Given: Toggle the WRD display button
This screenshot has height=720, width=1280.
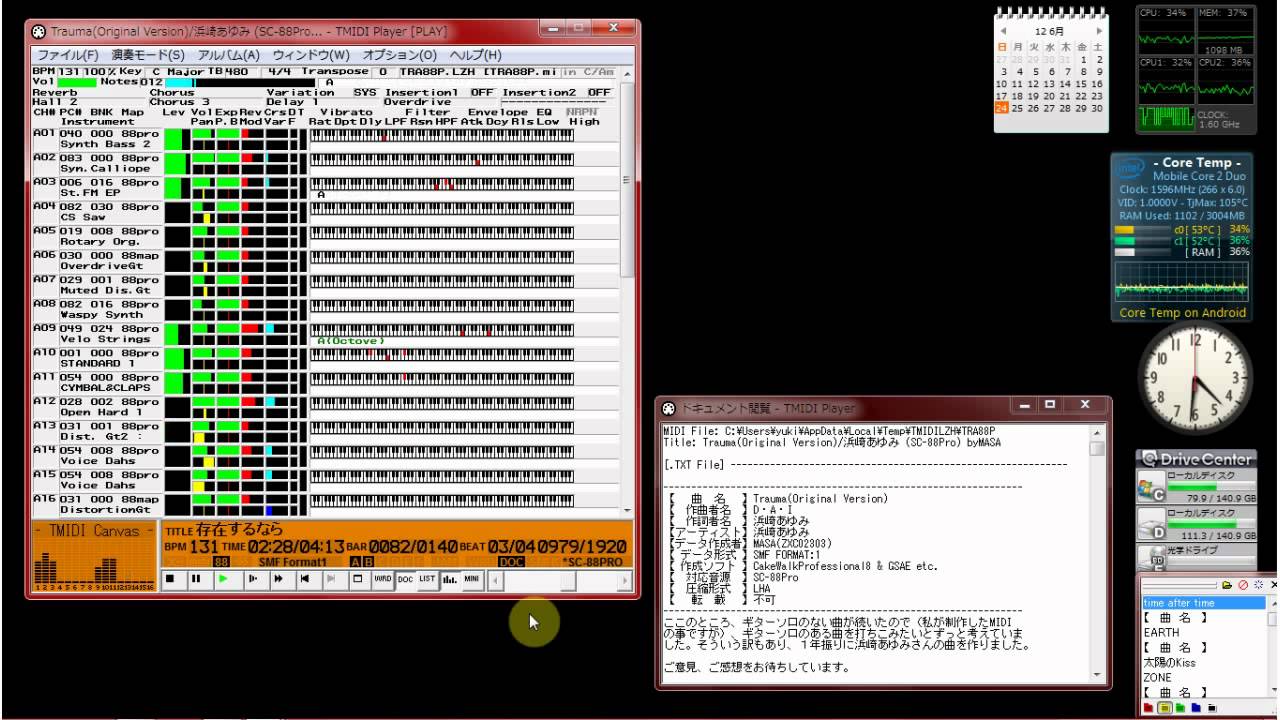Looking at the screenshot, I should click(x=382, y=578).
